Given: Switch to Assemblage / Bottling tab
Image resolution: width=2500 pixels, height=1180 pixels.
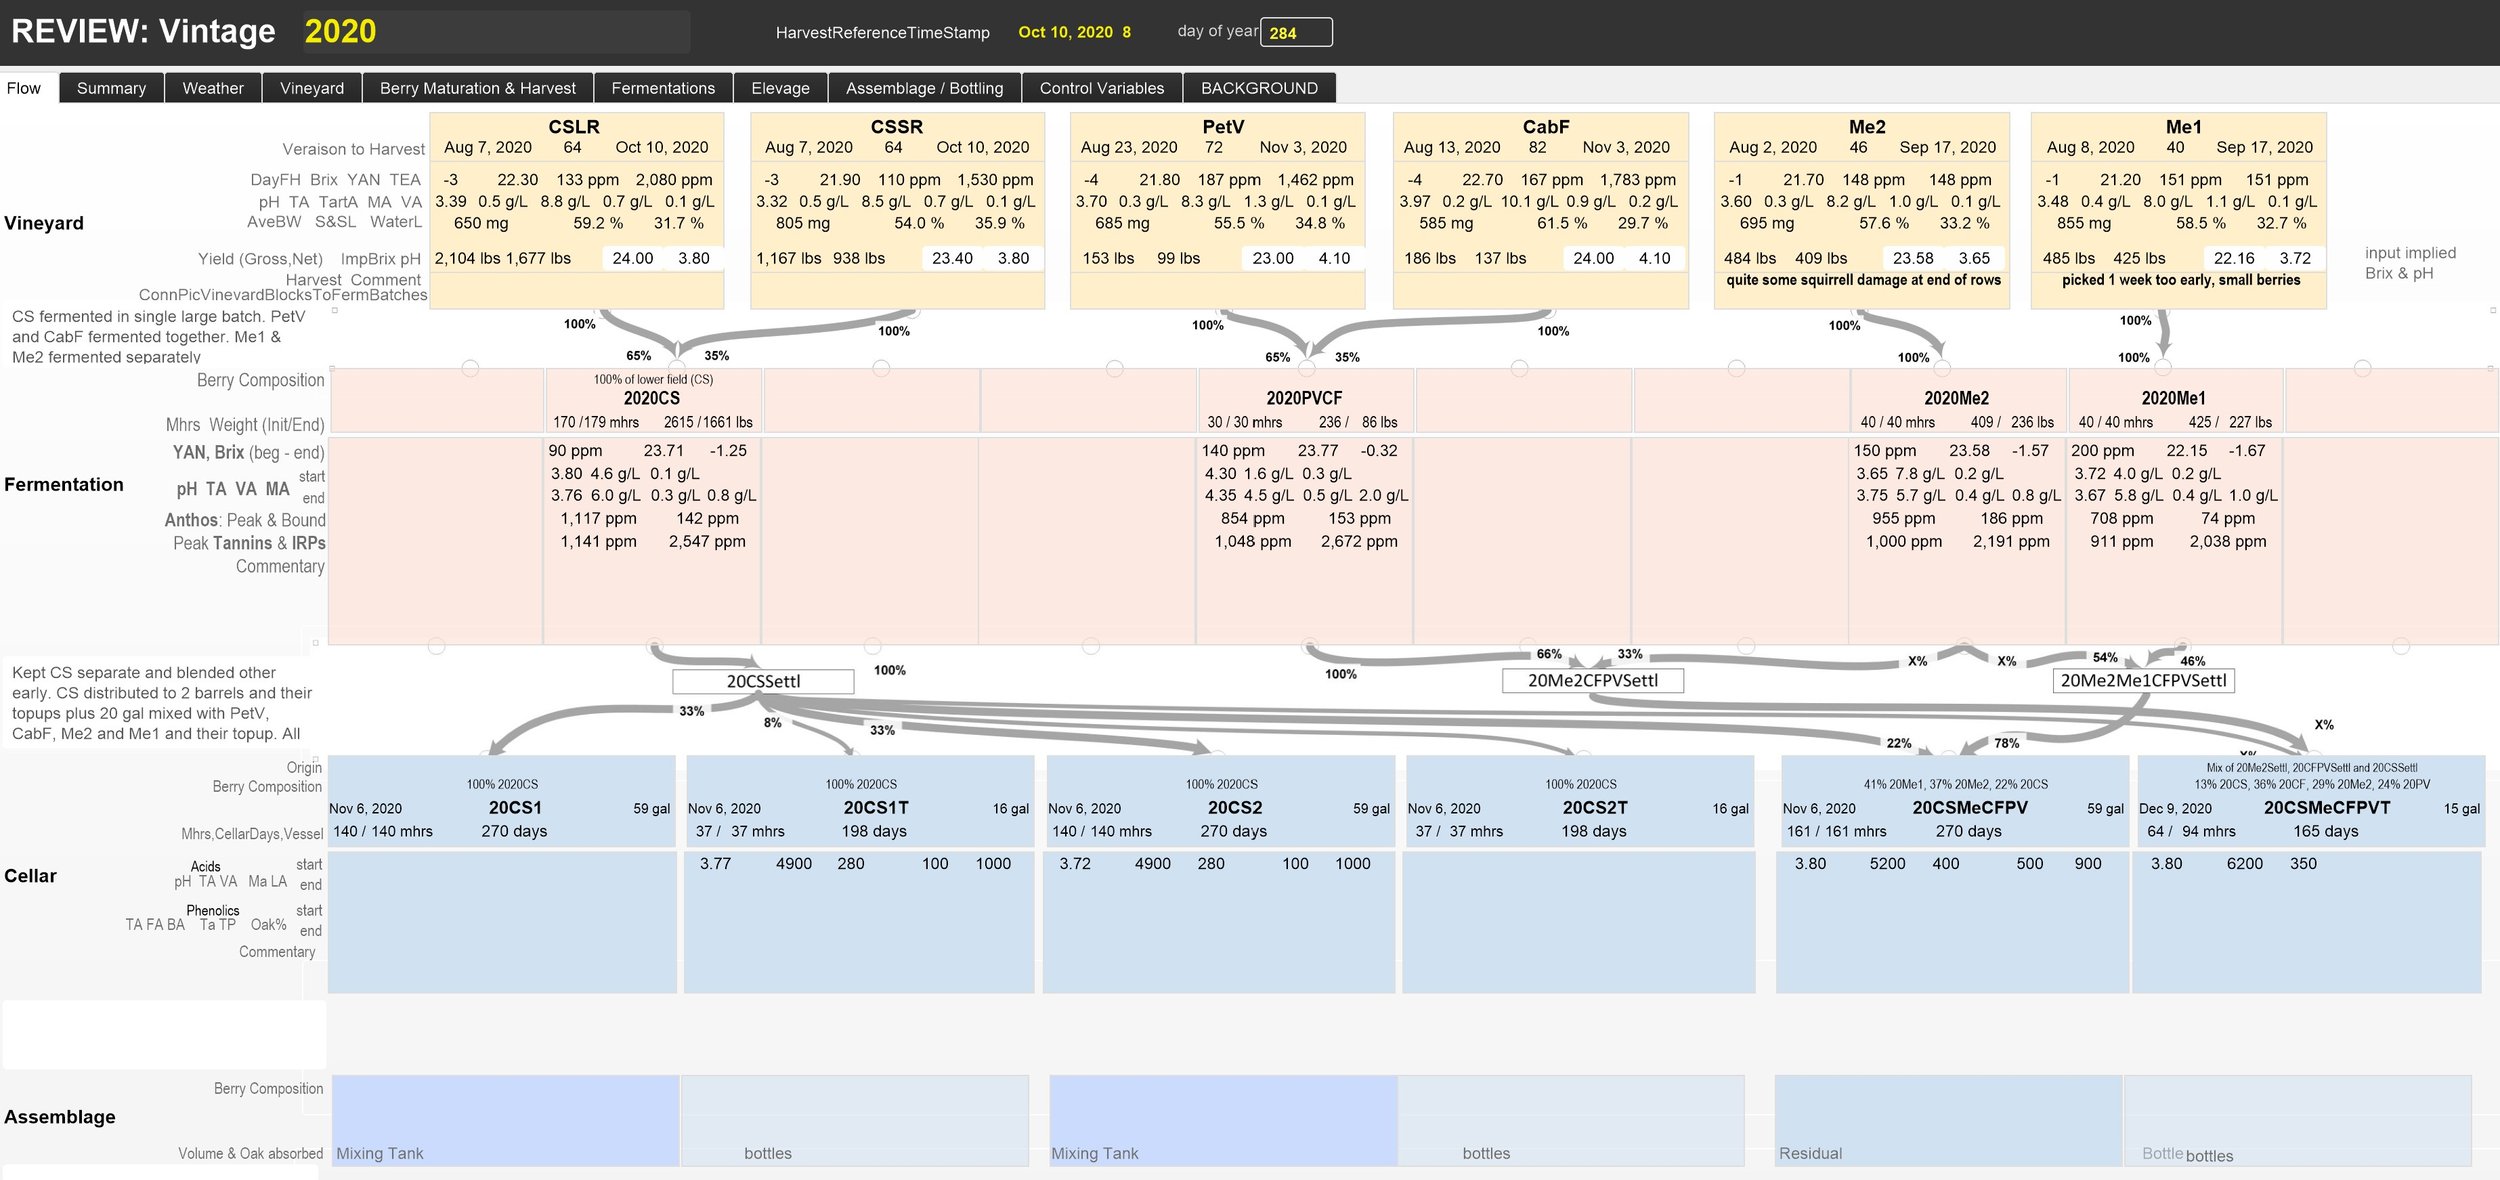Looking at the screenshot, I should pos(925,88).
